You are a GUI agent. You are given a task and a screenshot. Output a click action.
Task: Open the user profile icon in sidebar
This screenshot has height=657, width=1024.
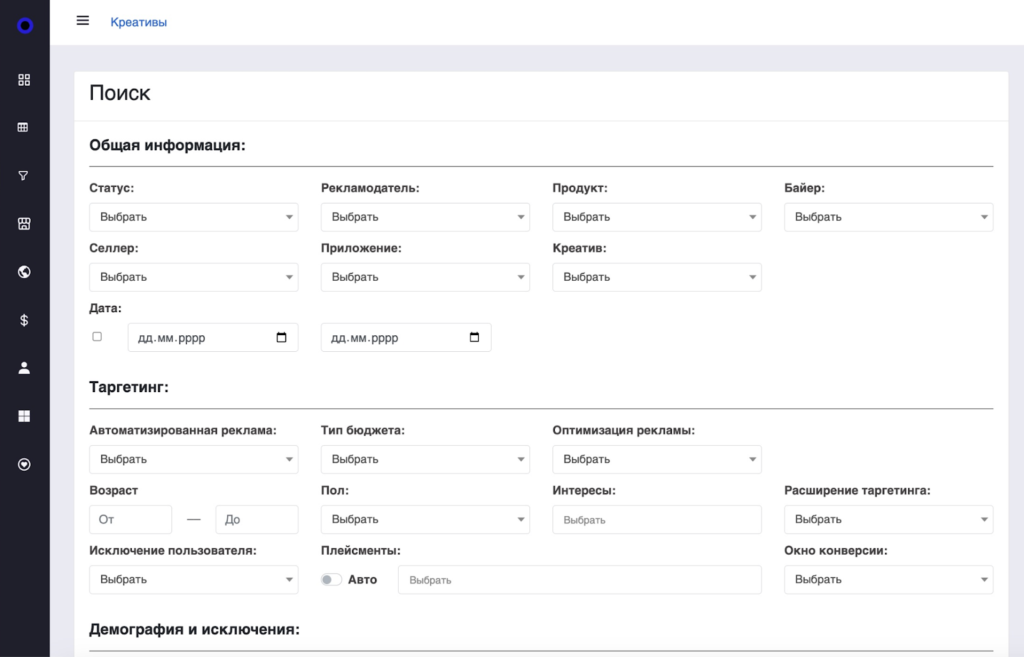(x=24, y=368)
